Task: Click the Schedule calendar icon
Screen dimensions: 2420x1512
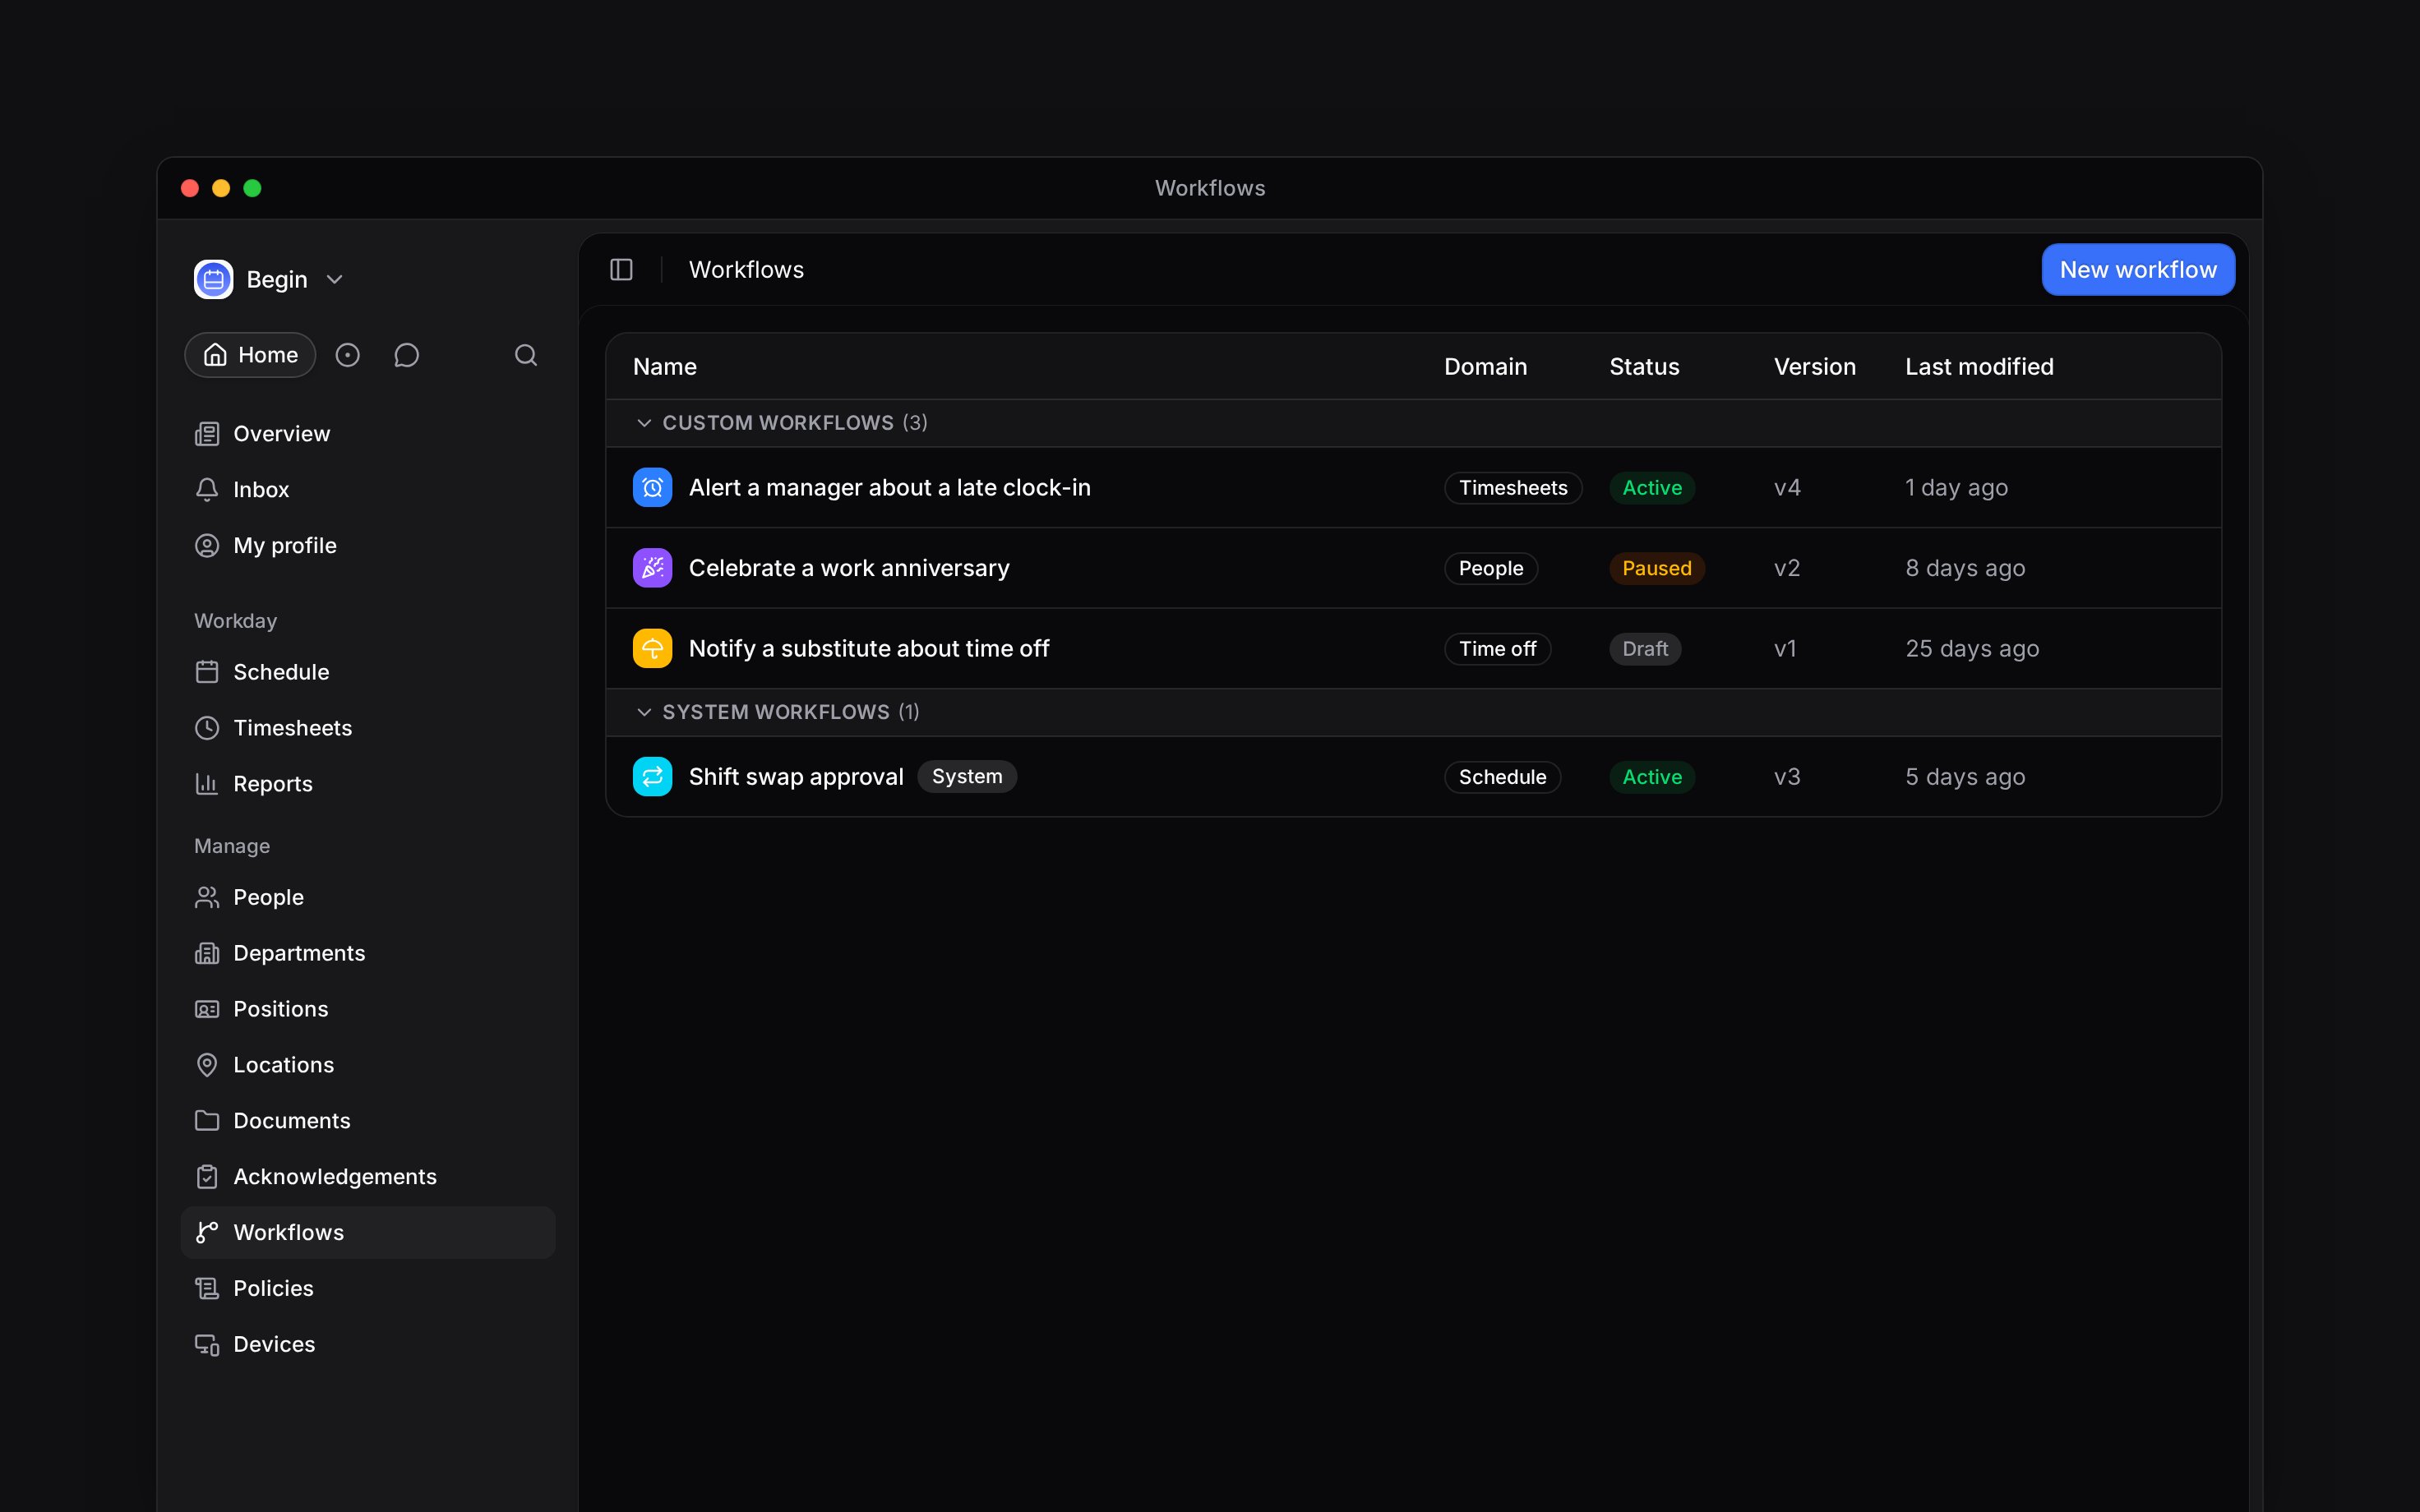Action: [207, 672]
